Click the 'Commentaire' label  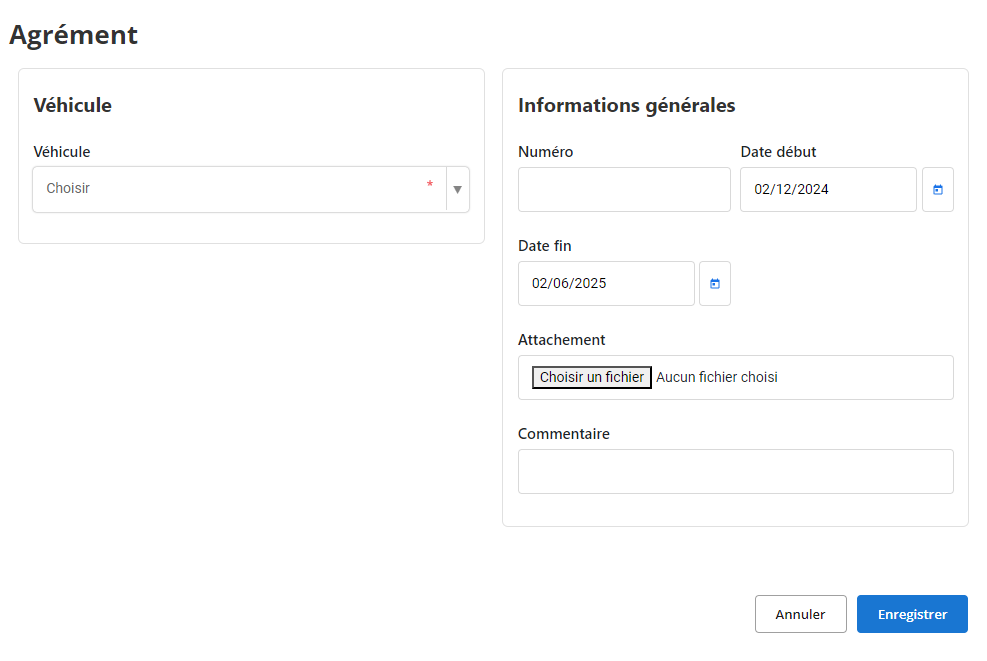[563, 434]
